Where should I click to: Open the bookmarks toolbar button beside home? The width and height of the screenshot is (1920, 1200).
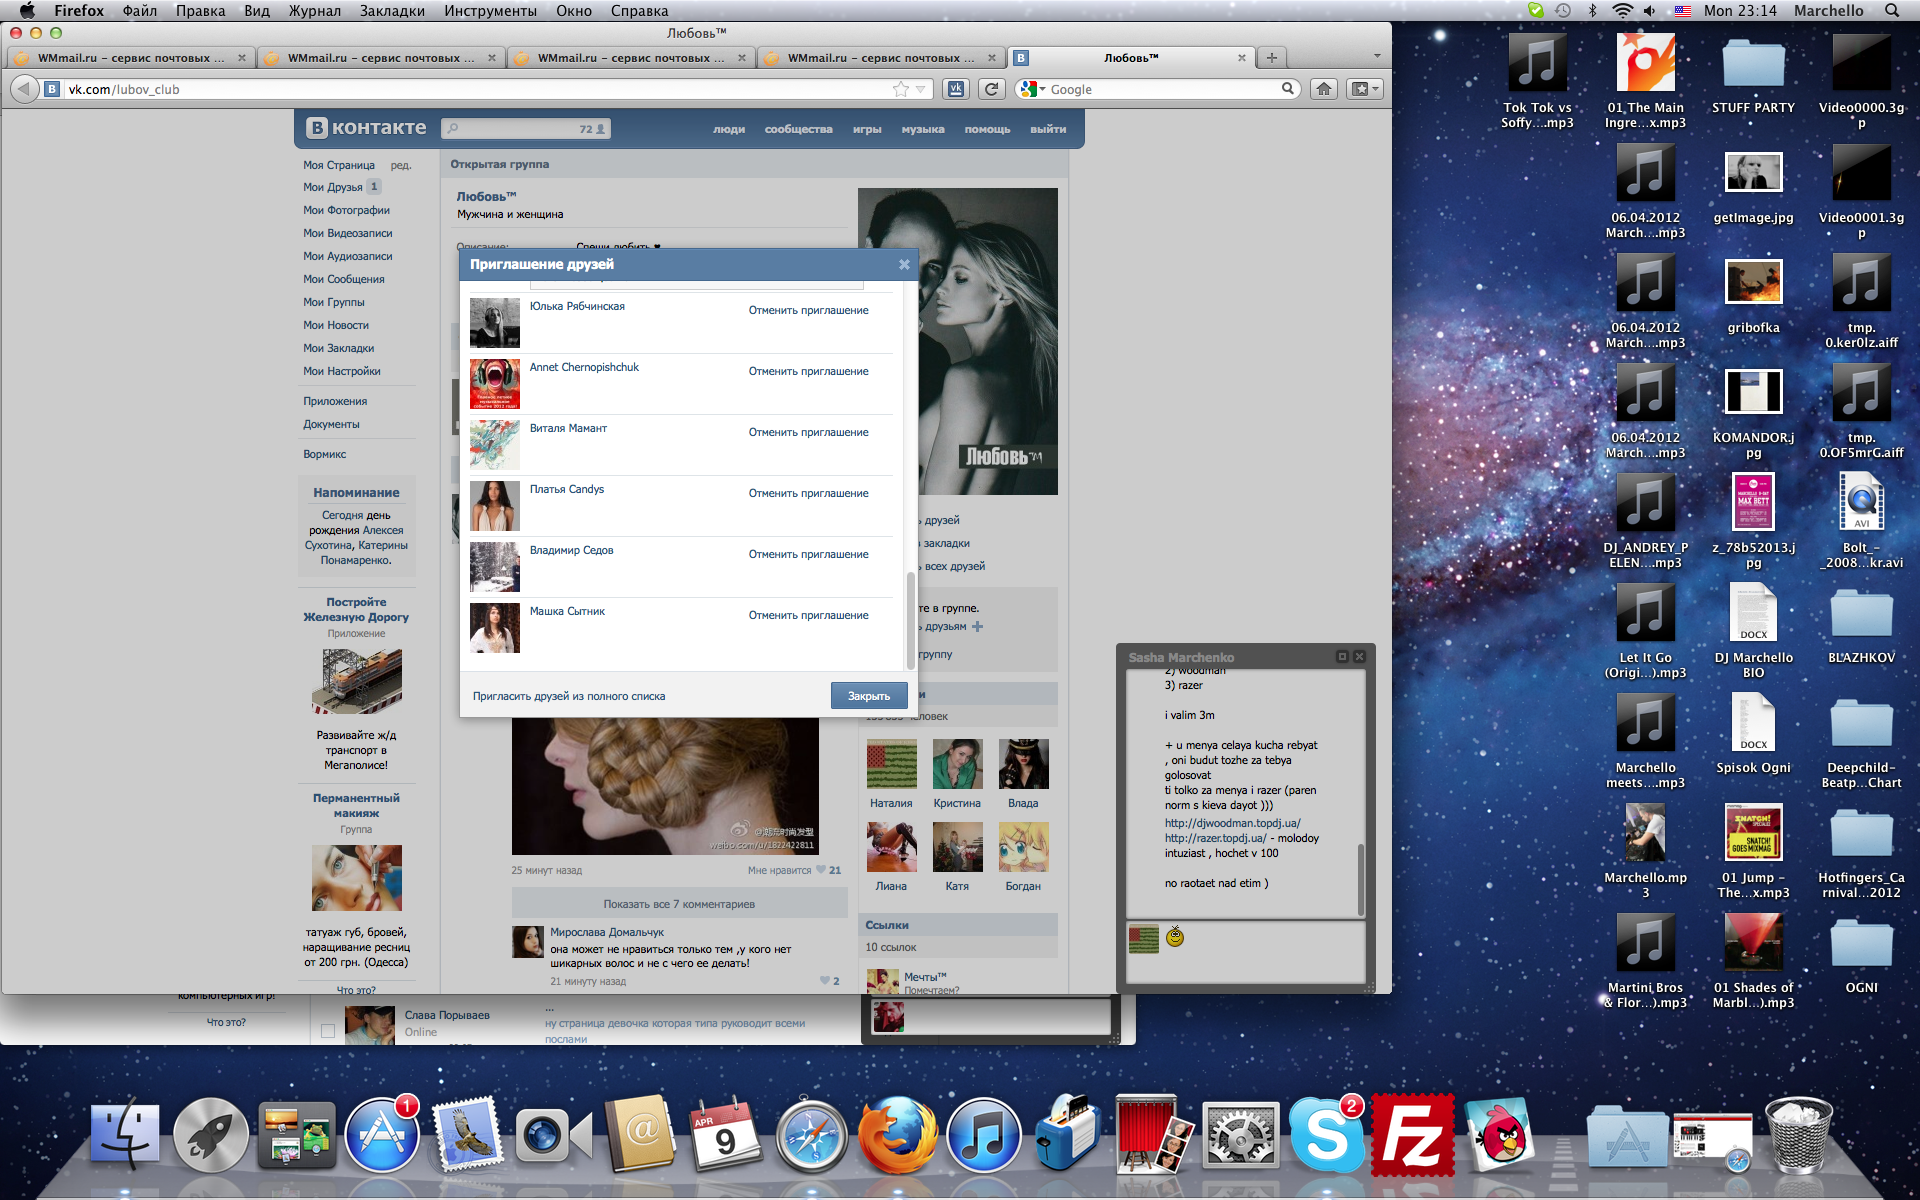pyautogui.click(x=1364, y=89)
